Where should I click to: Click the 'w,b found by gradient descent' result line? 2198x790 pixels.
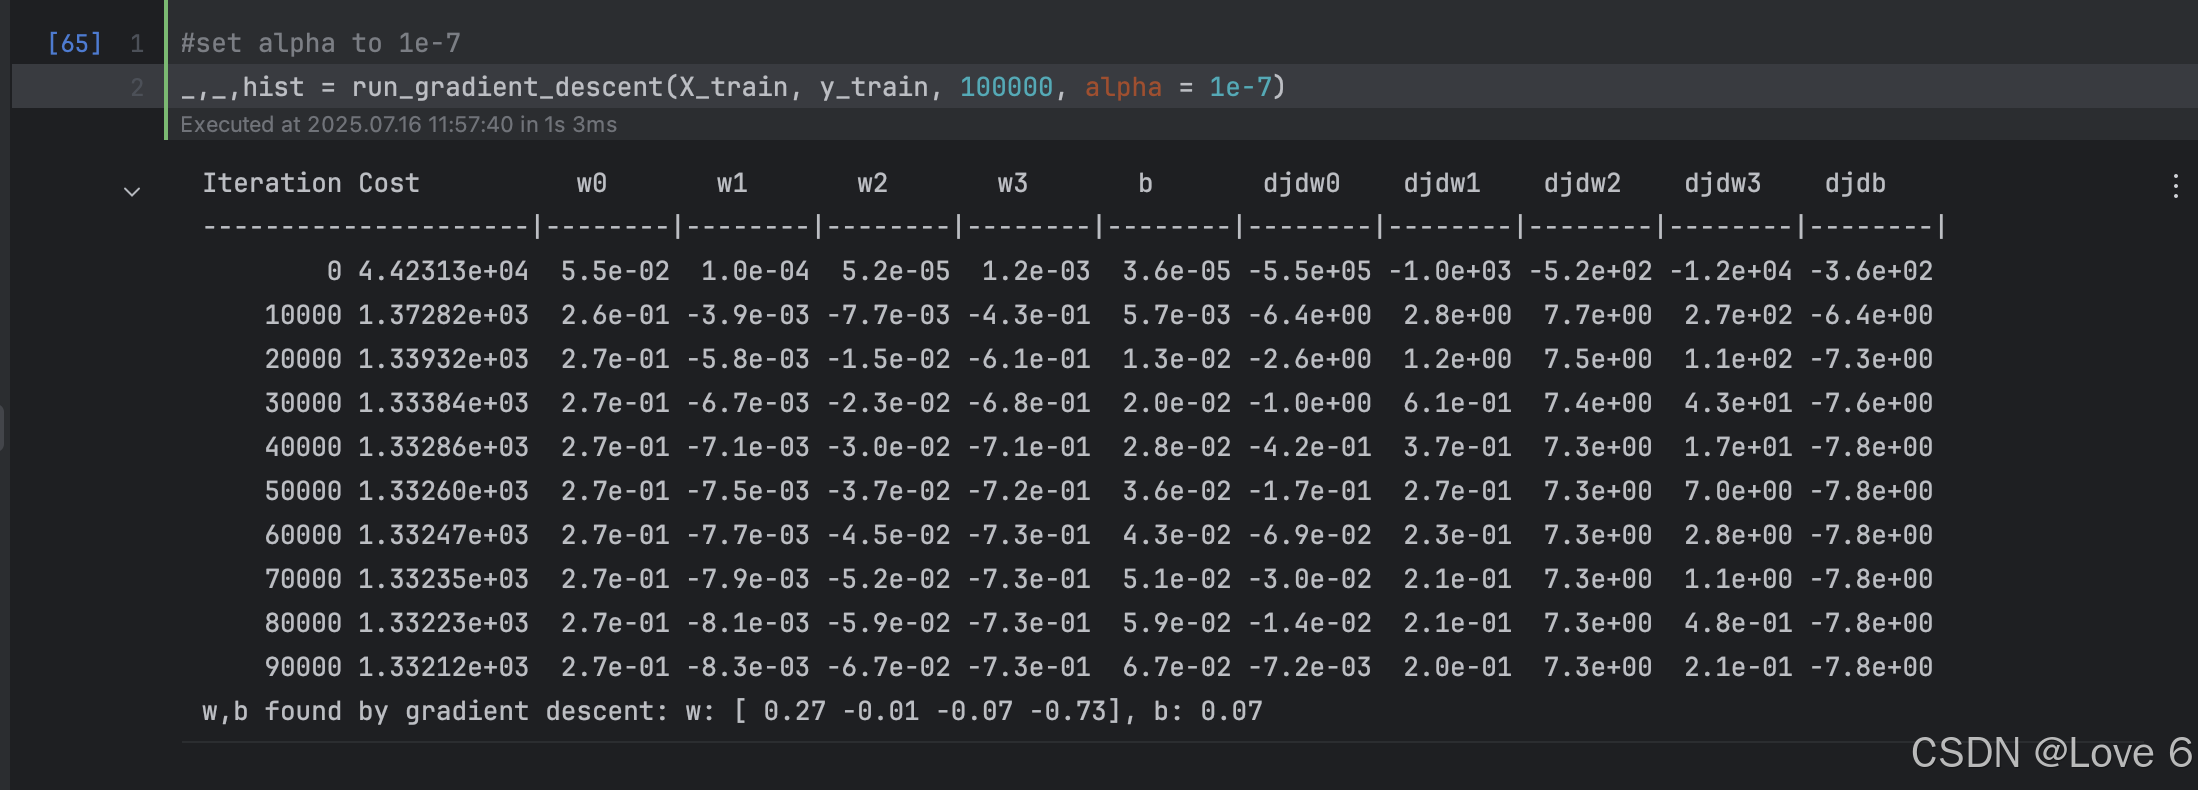tap(732, 711)
